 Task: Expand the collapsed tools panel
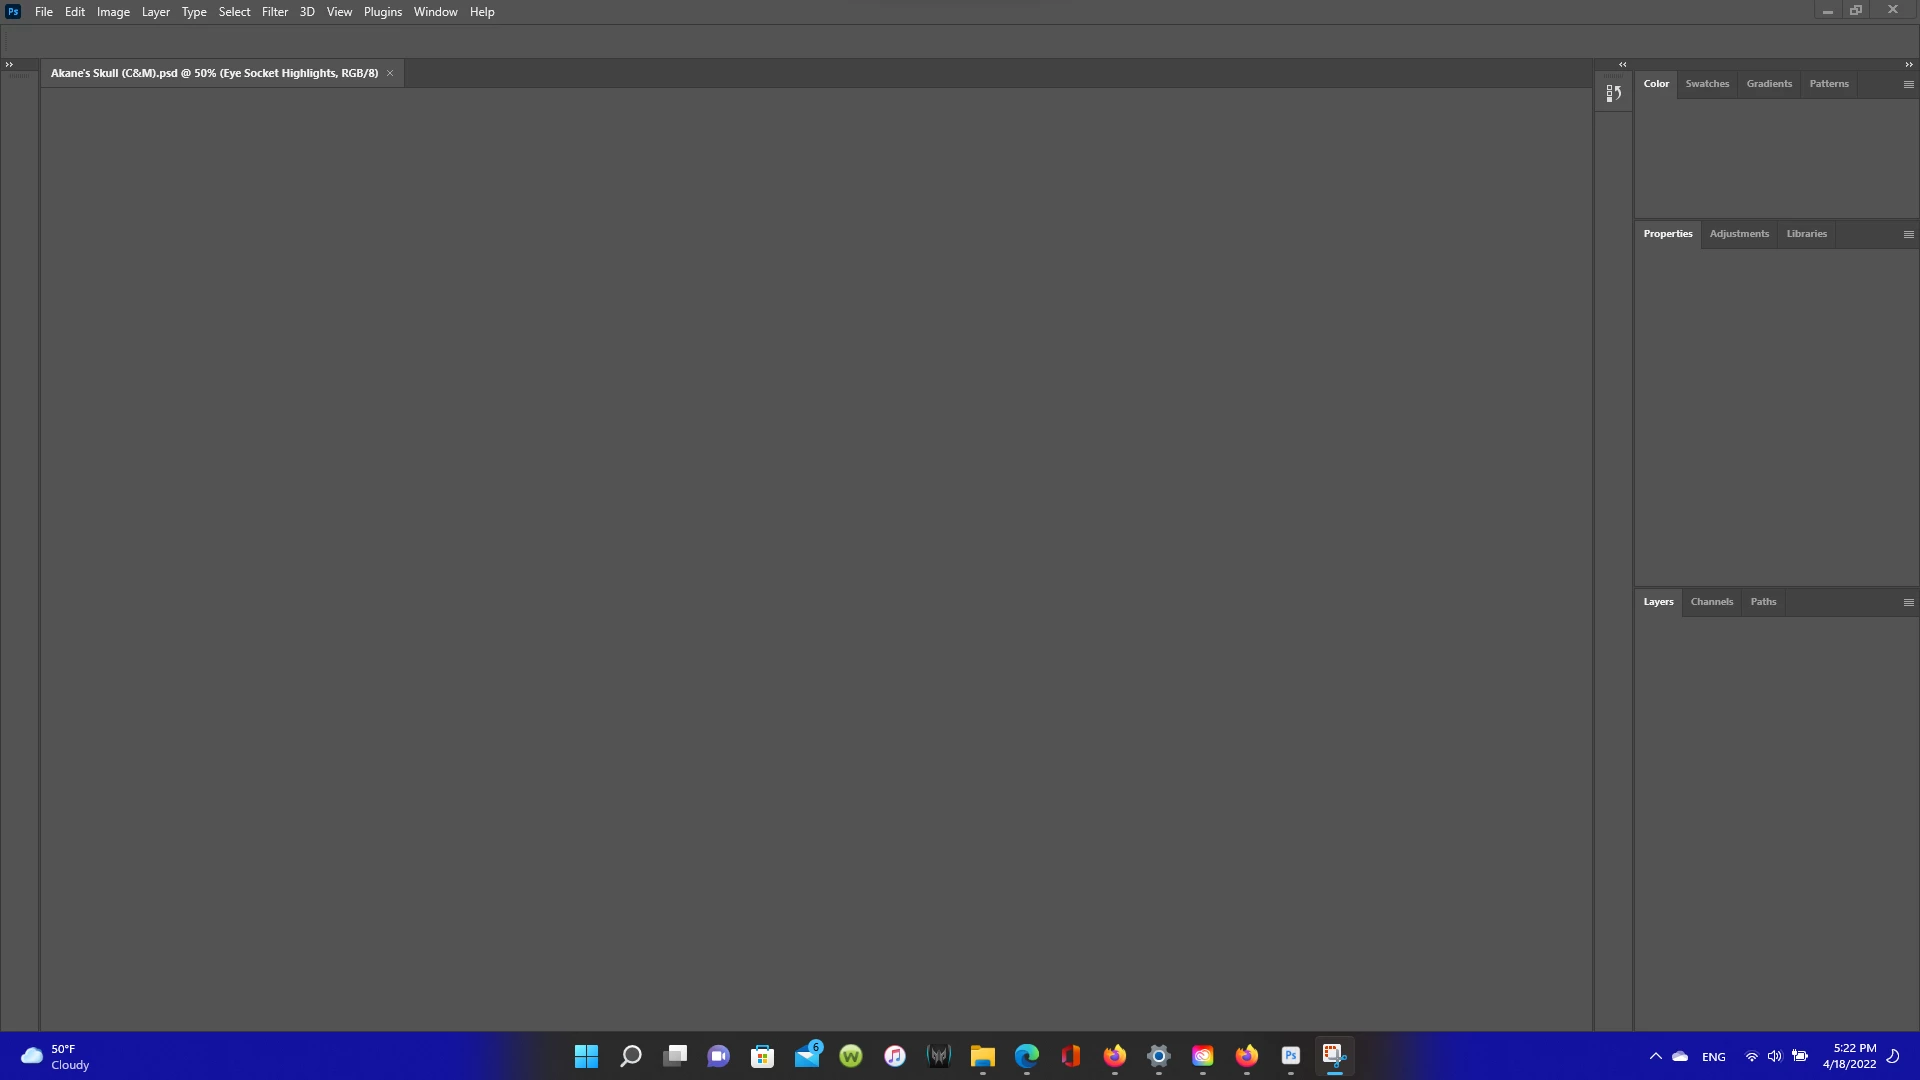(x=9, y=65)
